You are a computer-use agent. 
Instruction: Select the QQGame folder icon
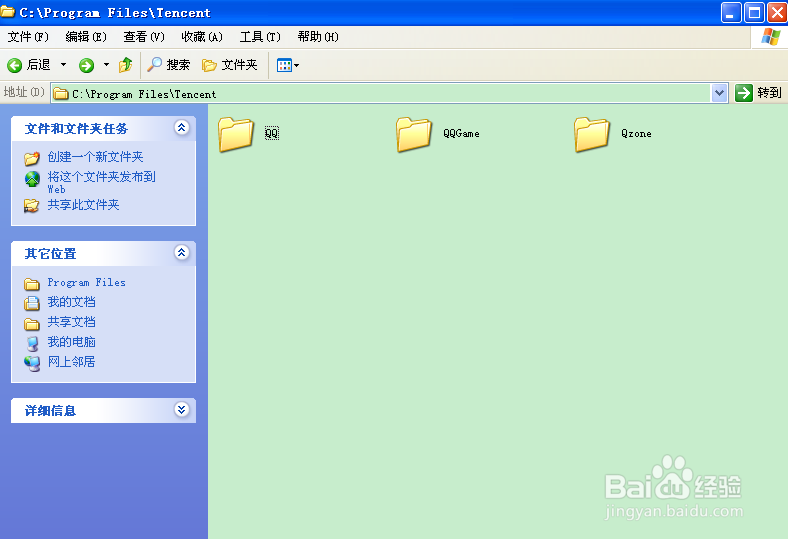414,134
